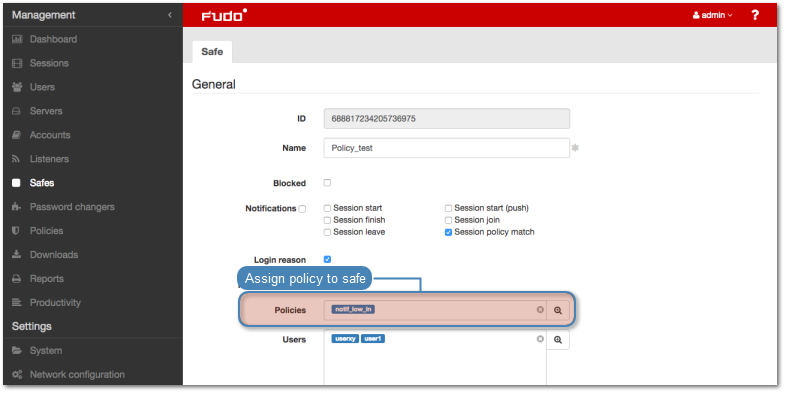The width and height of the screenshot is (785, 393).
Task: Enable the Blocked checkbox
Action: click(327, 183)
